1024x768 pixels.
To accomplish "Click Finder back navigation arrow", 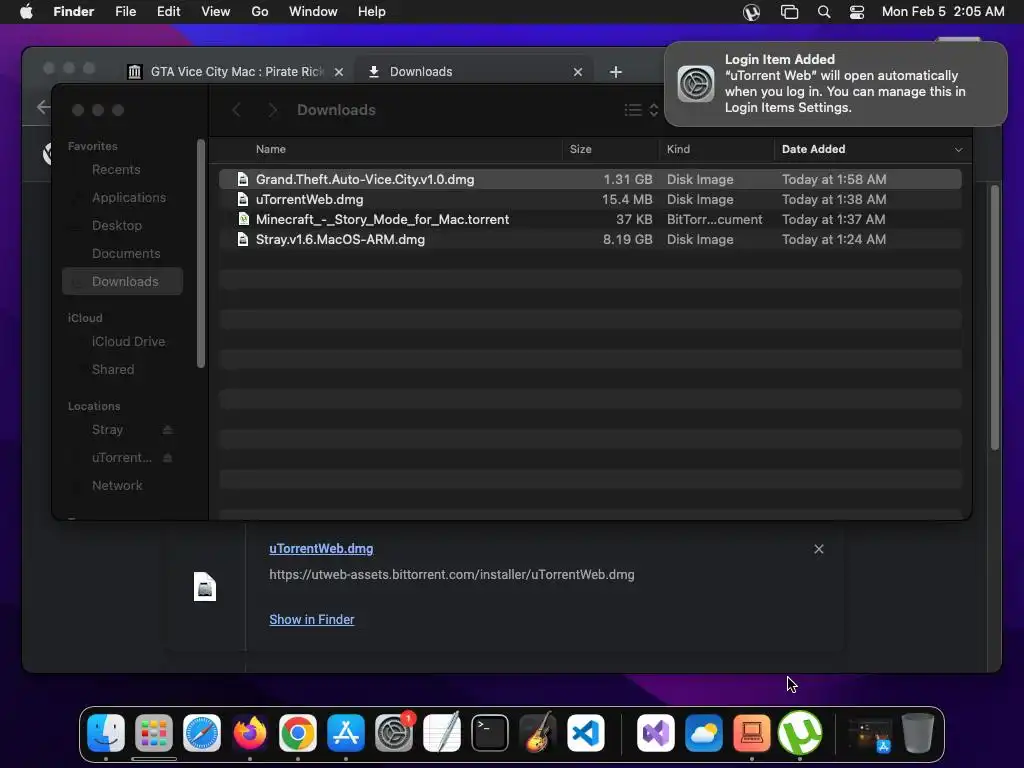I will pyautogui.click(x=236, y=110).
